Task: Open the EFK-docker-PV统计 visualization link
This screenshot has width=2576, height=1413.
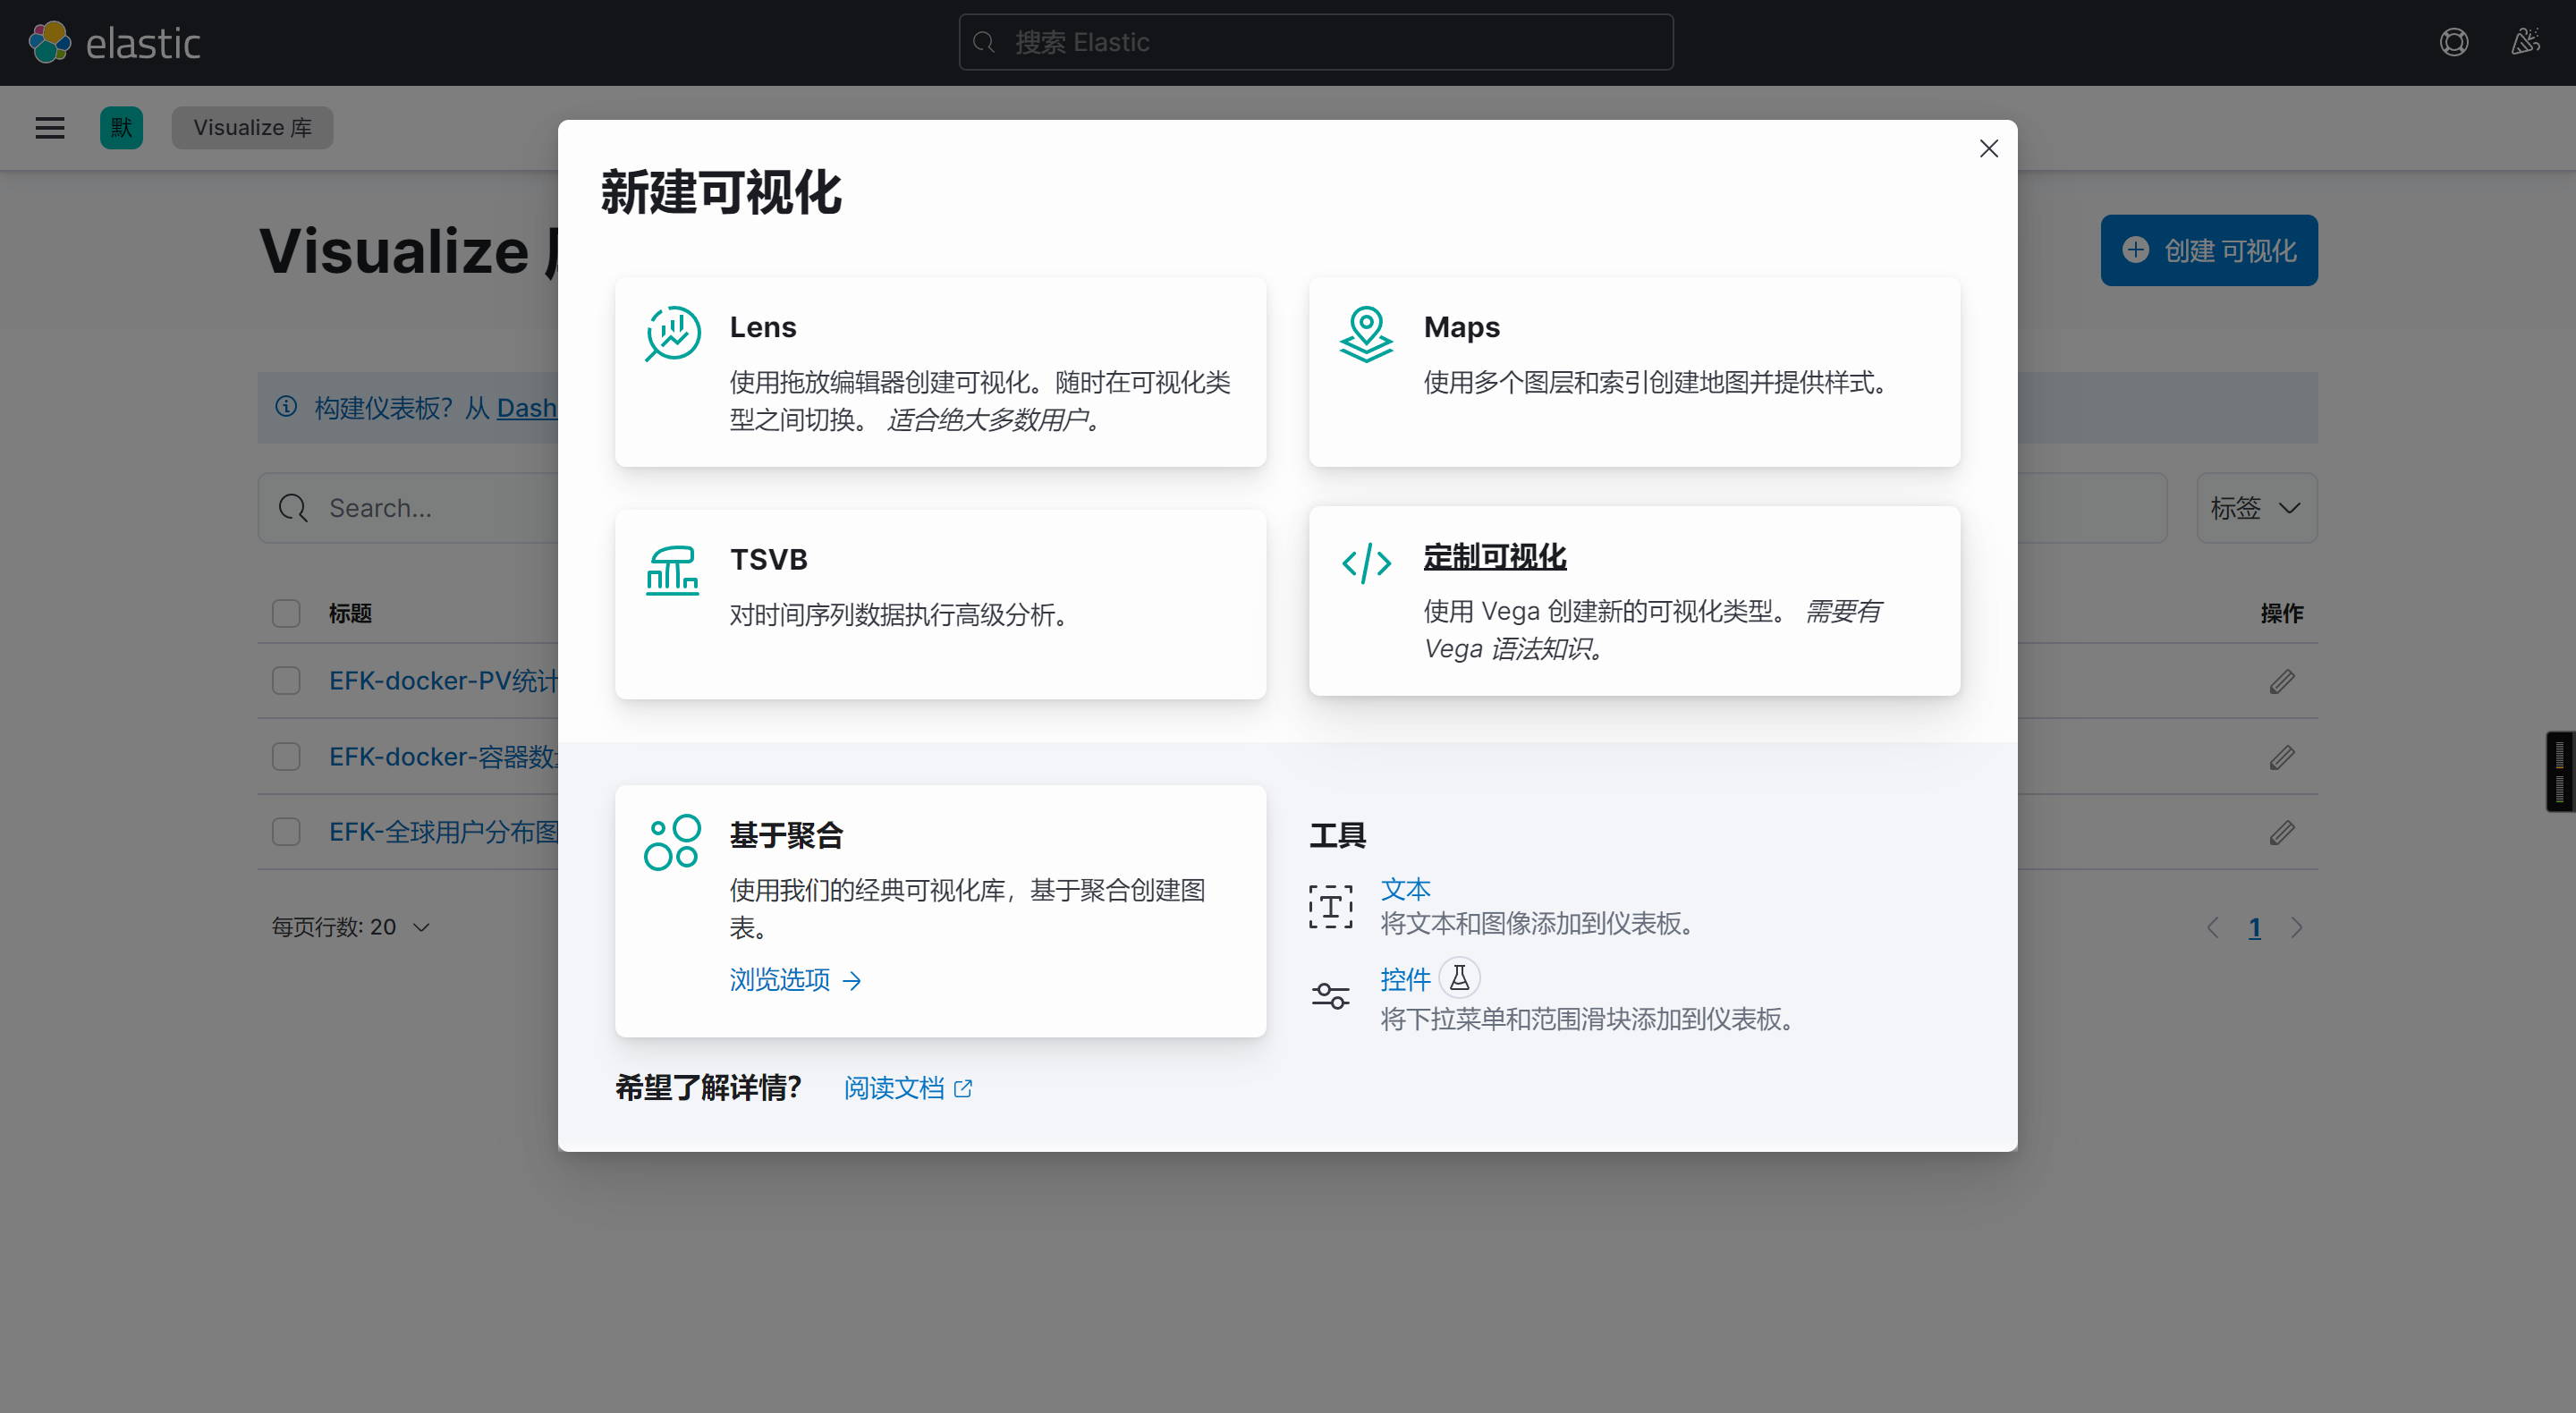Action: (443, 681)
